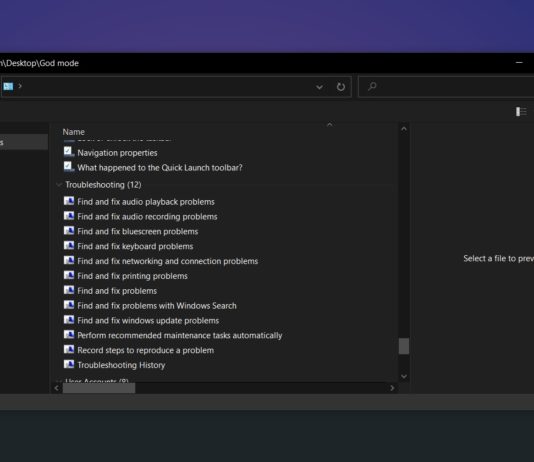Click the address bar location icon
This screenshot has width=534, height=462.
click(8, 86)
